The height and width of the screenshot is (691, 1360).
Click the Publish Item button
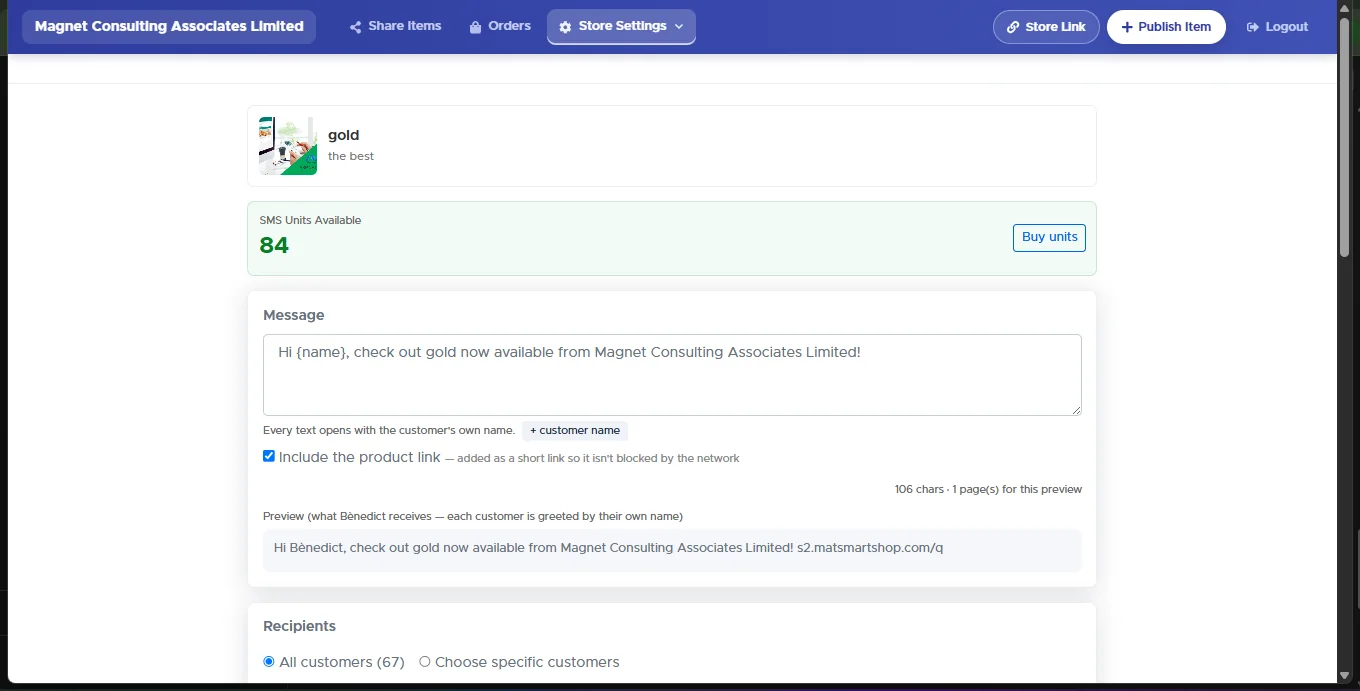(1166, 27)
